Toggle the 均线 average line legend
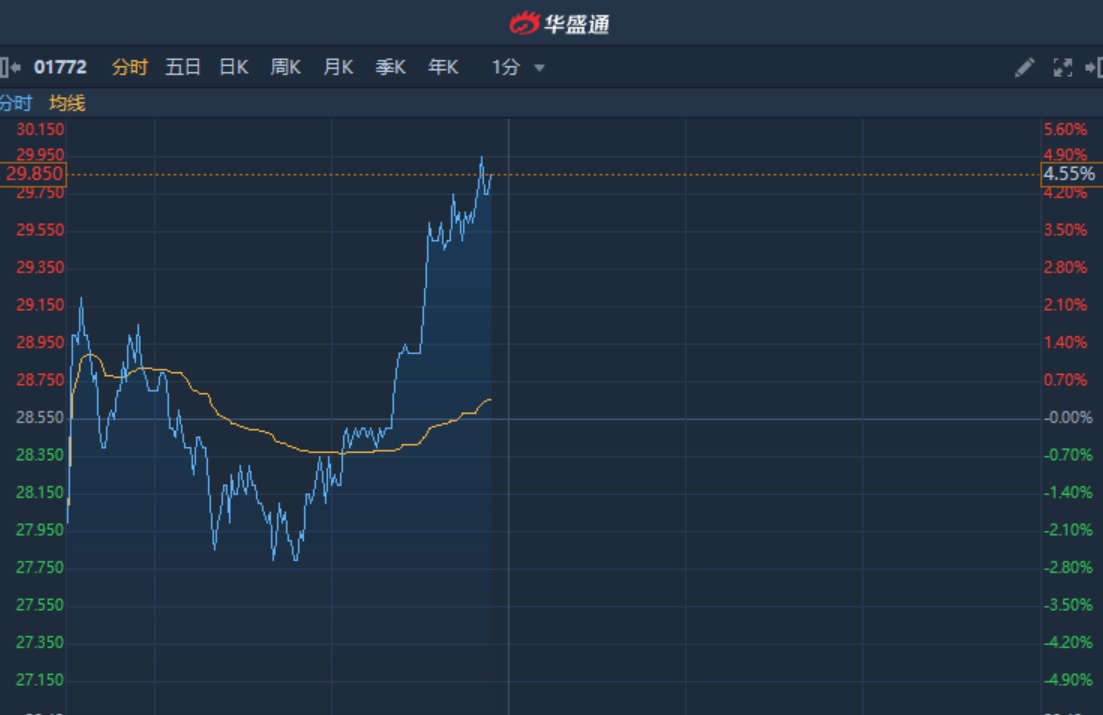This screenshot has width=1103, height=715. (x=68, y=103)
